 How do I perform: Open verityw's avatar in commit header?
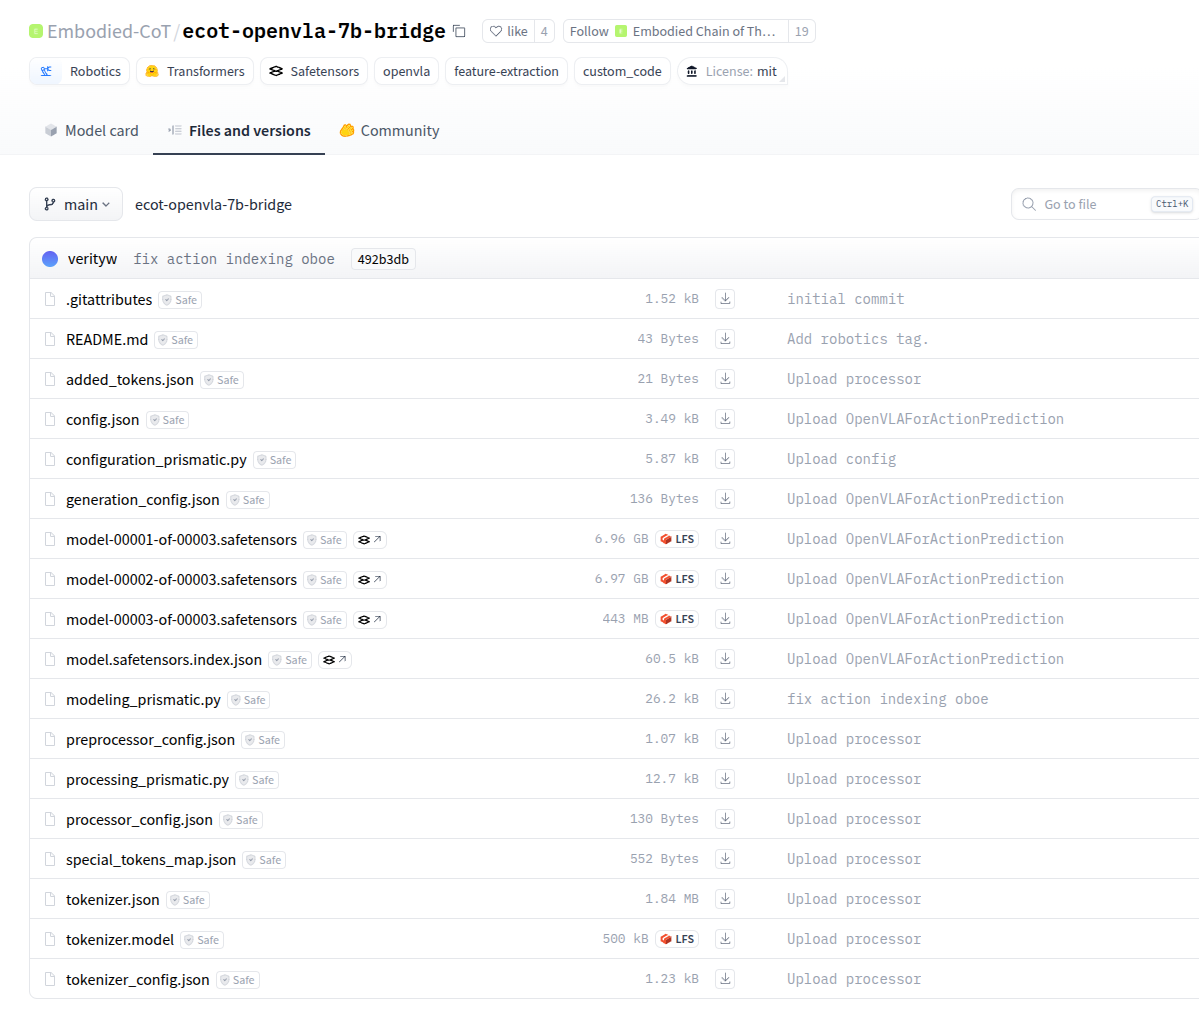click(x=50, y=259)
